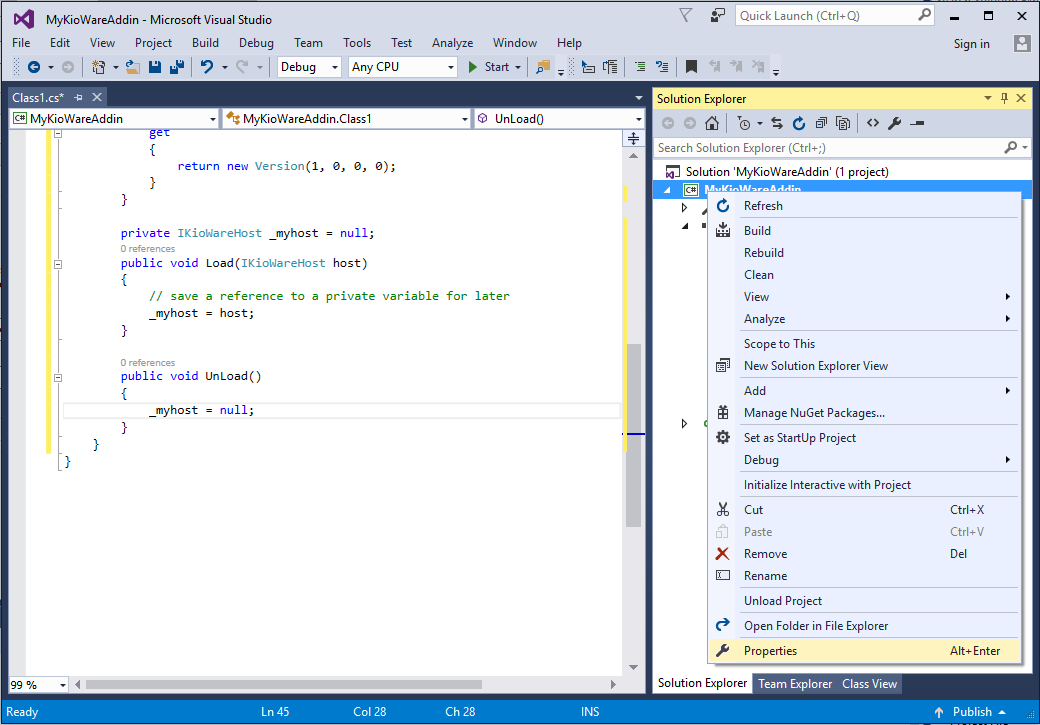Click the Navigate Backward toolbar arrow

coord(34,67)
